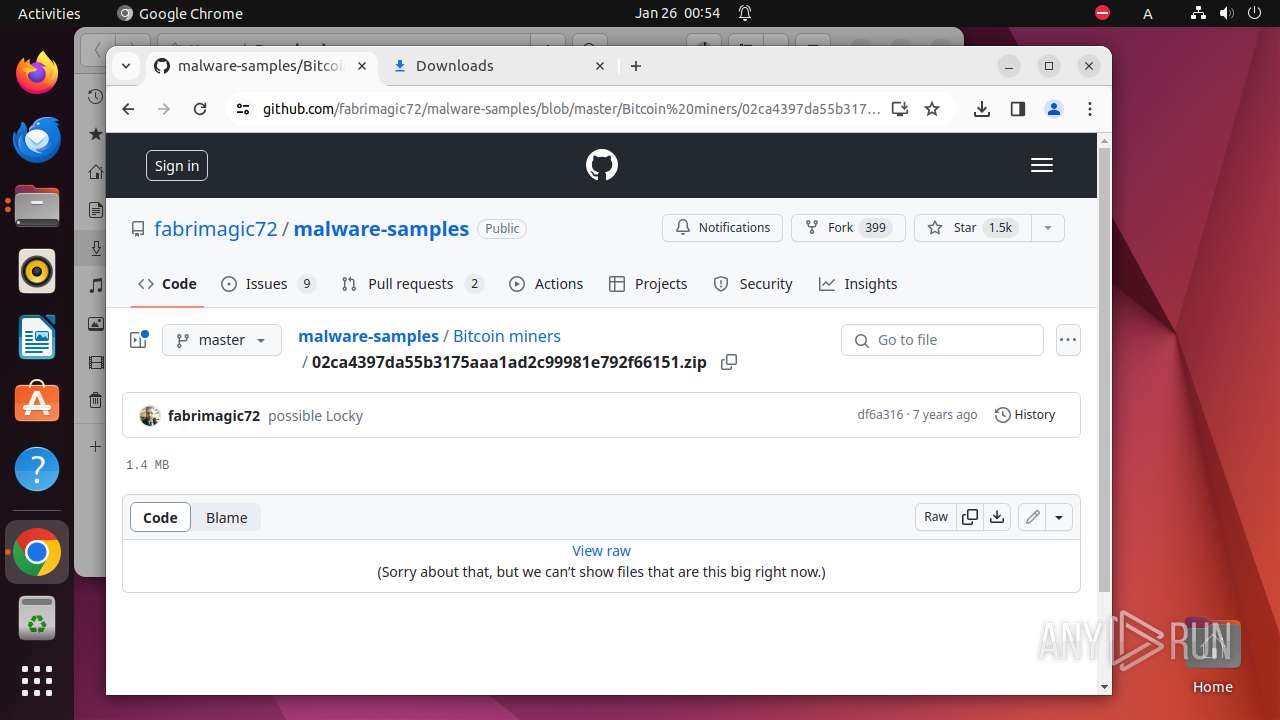Click the pencil edit file icon
Screen dimensions: 1280x720
point(1032,517)
